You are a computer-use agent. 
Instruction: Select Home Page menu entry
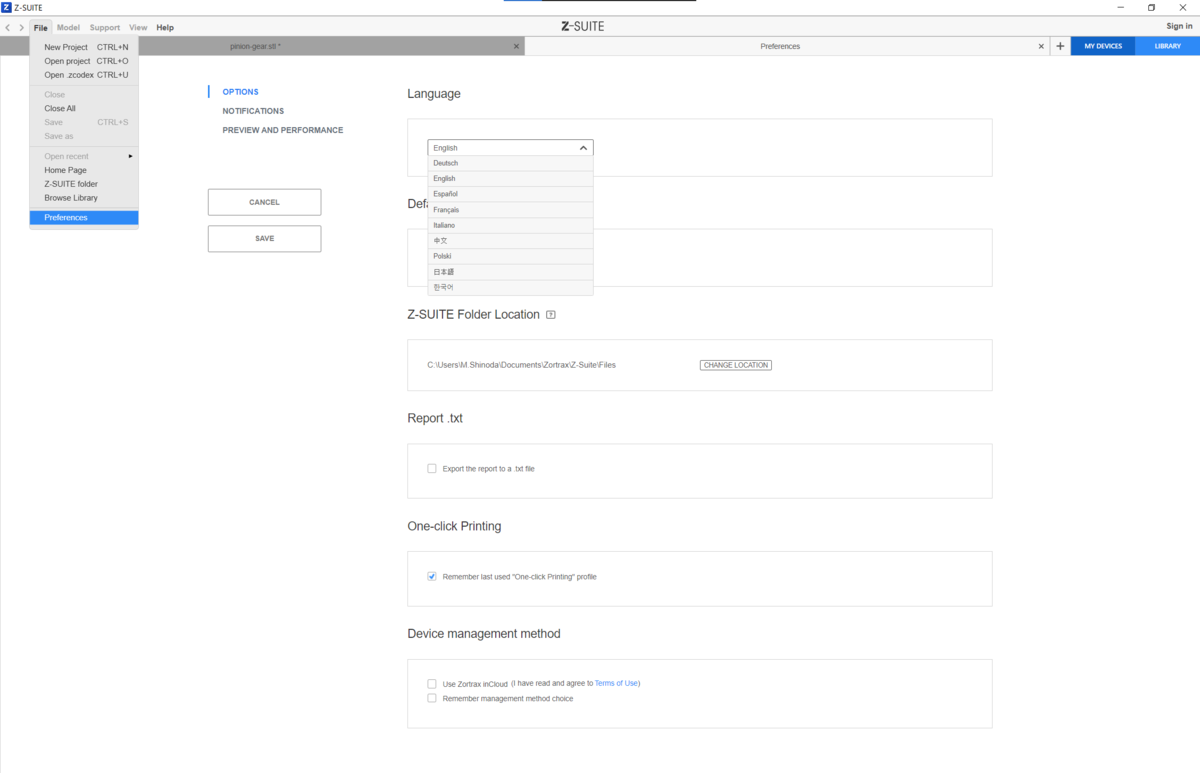84,170
